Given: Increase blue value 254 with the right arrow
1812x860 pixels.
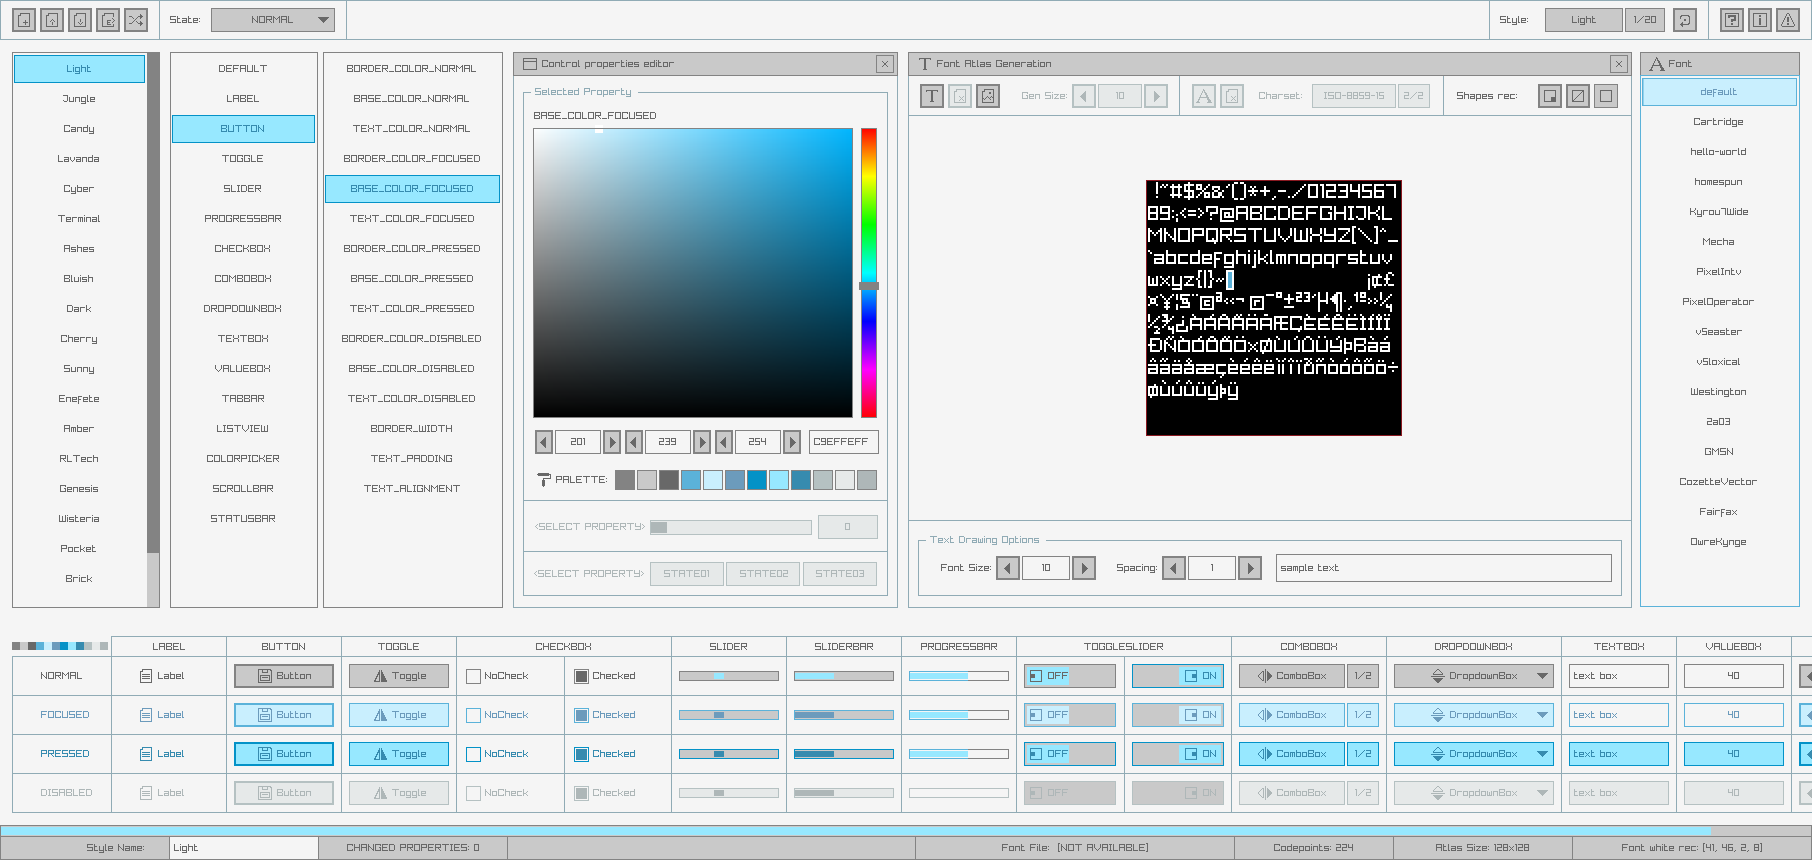Looking at the screenshot, I should (792, 441).
